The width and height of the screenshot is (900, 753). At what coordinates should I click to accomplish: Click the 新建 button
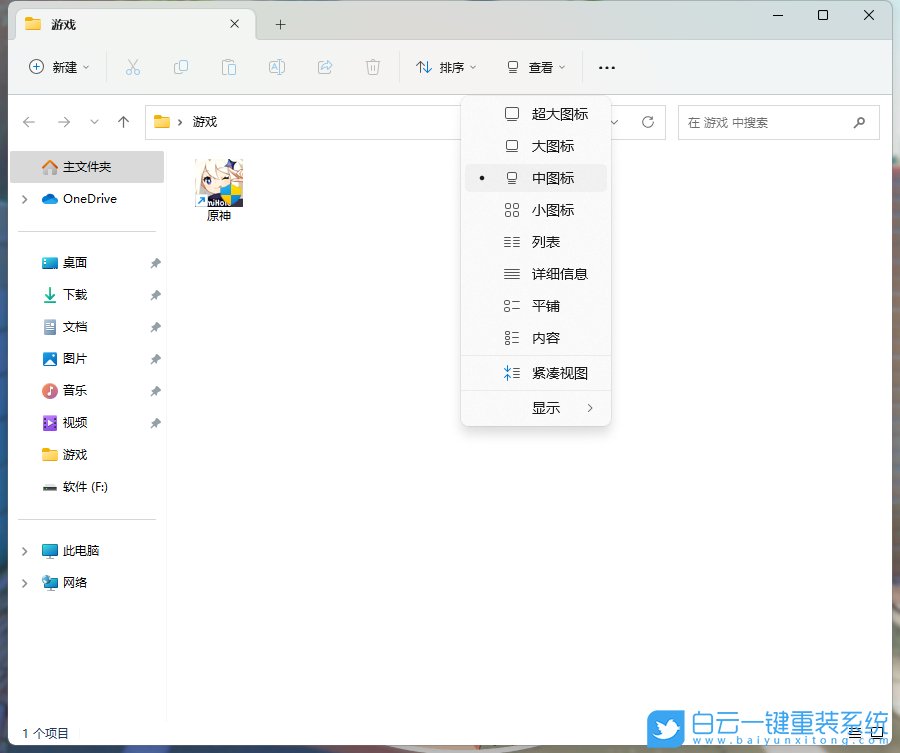(55, 67)
